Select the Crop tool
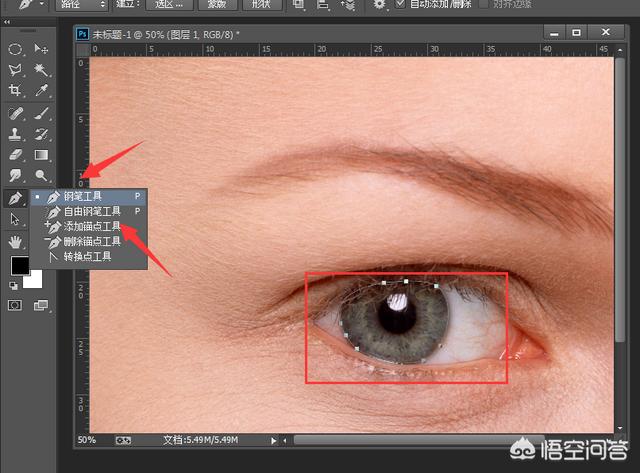This screenshot has width=640, height=473. [x=16, y=91]
